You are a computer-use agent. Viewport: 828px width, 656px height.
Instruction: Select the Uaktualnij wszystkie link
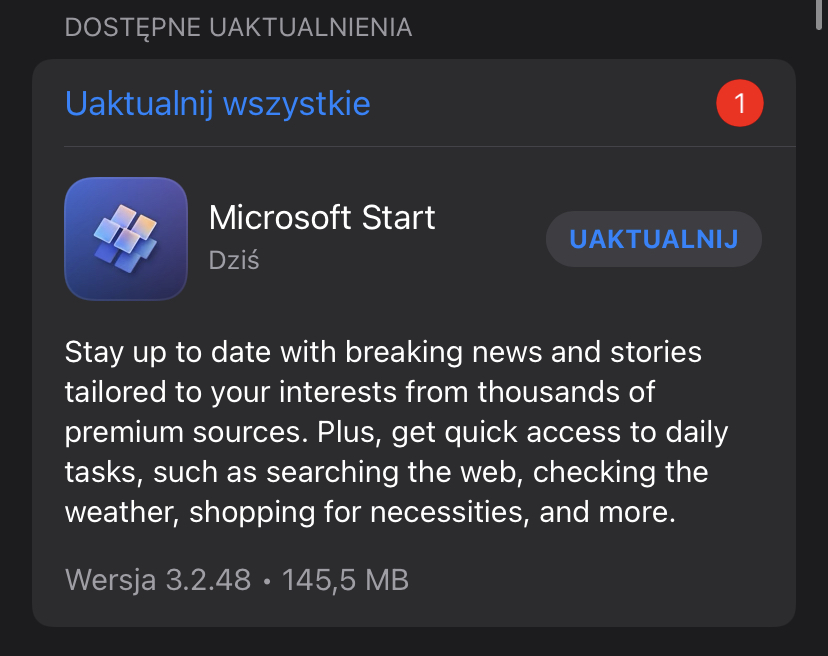tap(218, 104)
